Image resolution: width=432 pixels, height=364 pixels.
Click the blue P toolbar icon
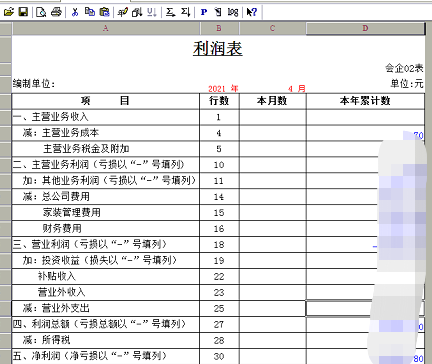click(204, 12)
